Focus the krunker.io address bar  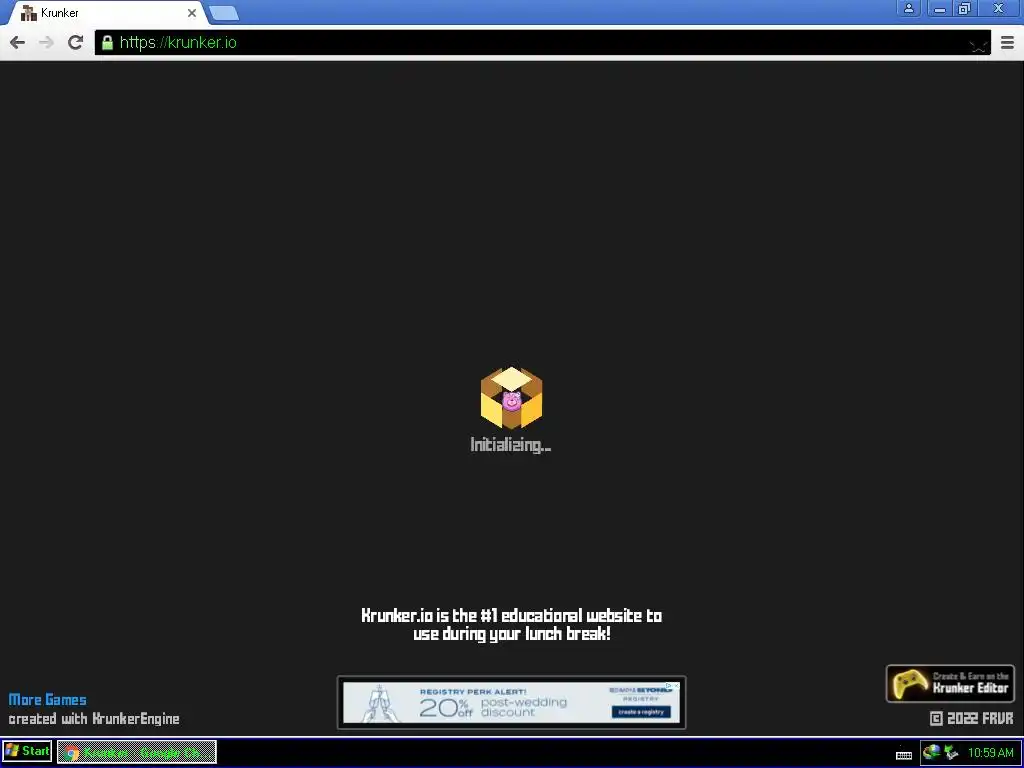pyautogui.click(x=542, y=42)
